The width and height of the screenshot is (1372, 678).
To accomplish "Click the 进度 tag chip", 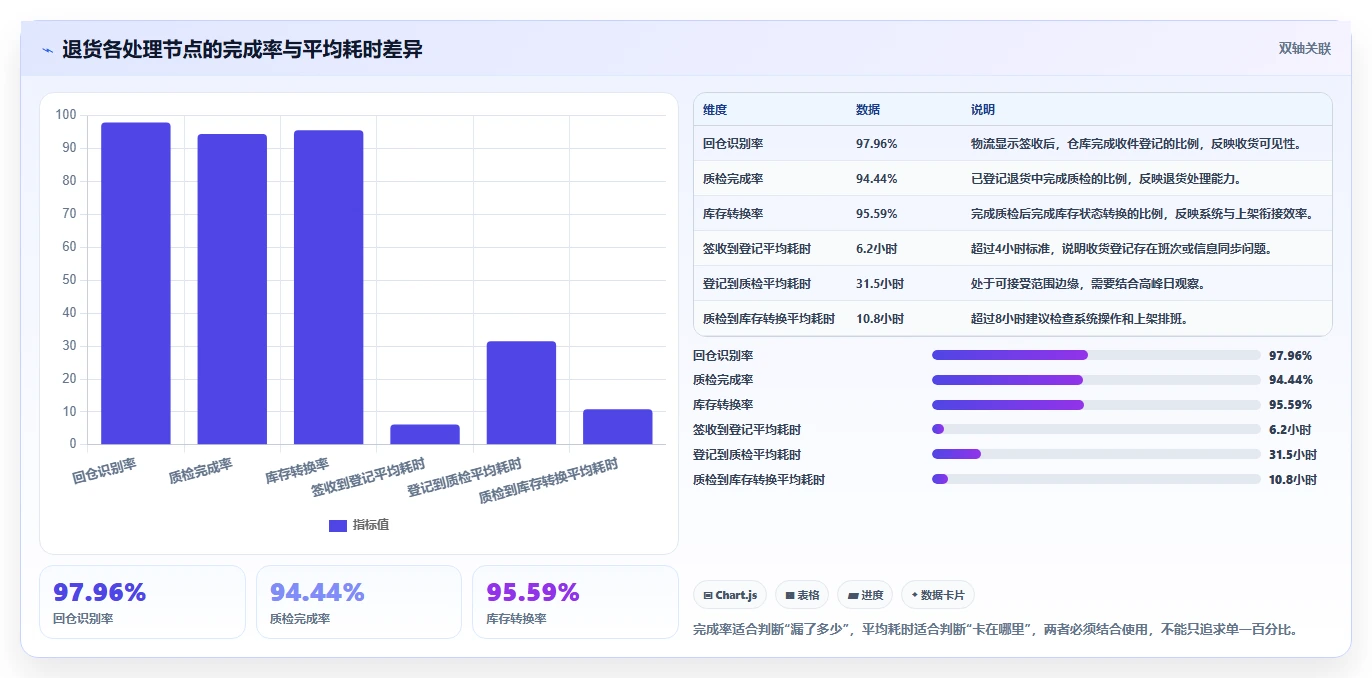I will (865, 595).
